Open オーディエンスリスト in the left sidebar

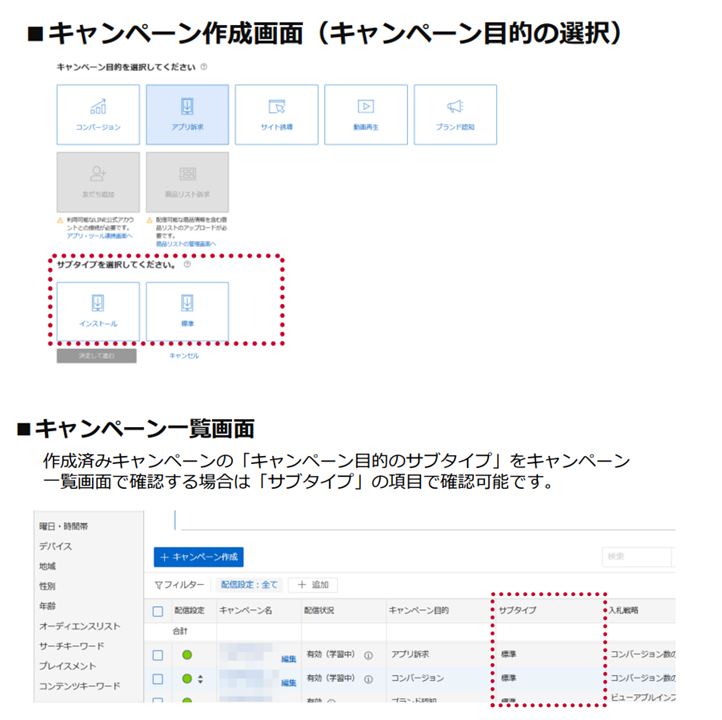(x=80, y=626)
